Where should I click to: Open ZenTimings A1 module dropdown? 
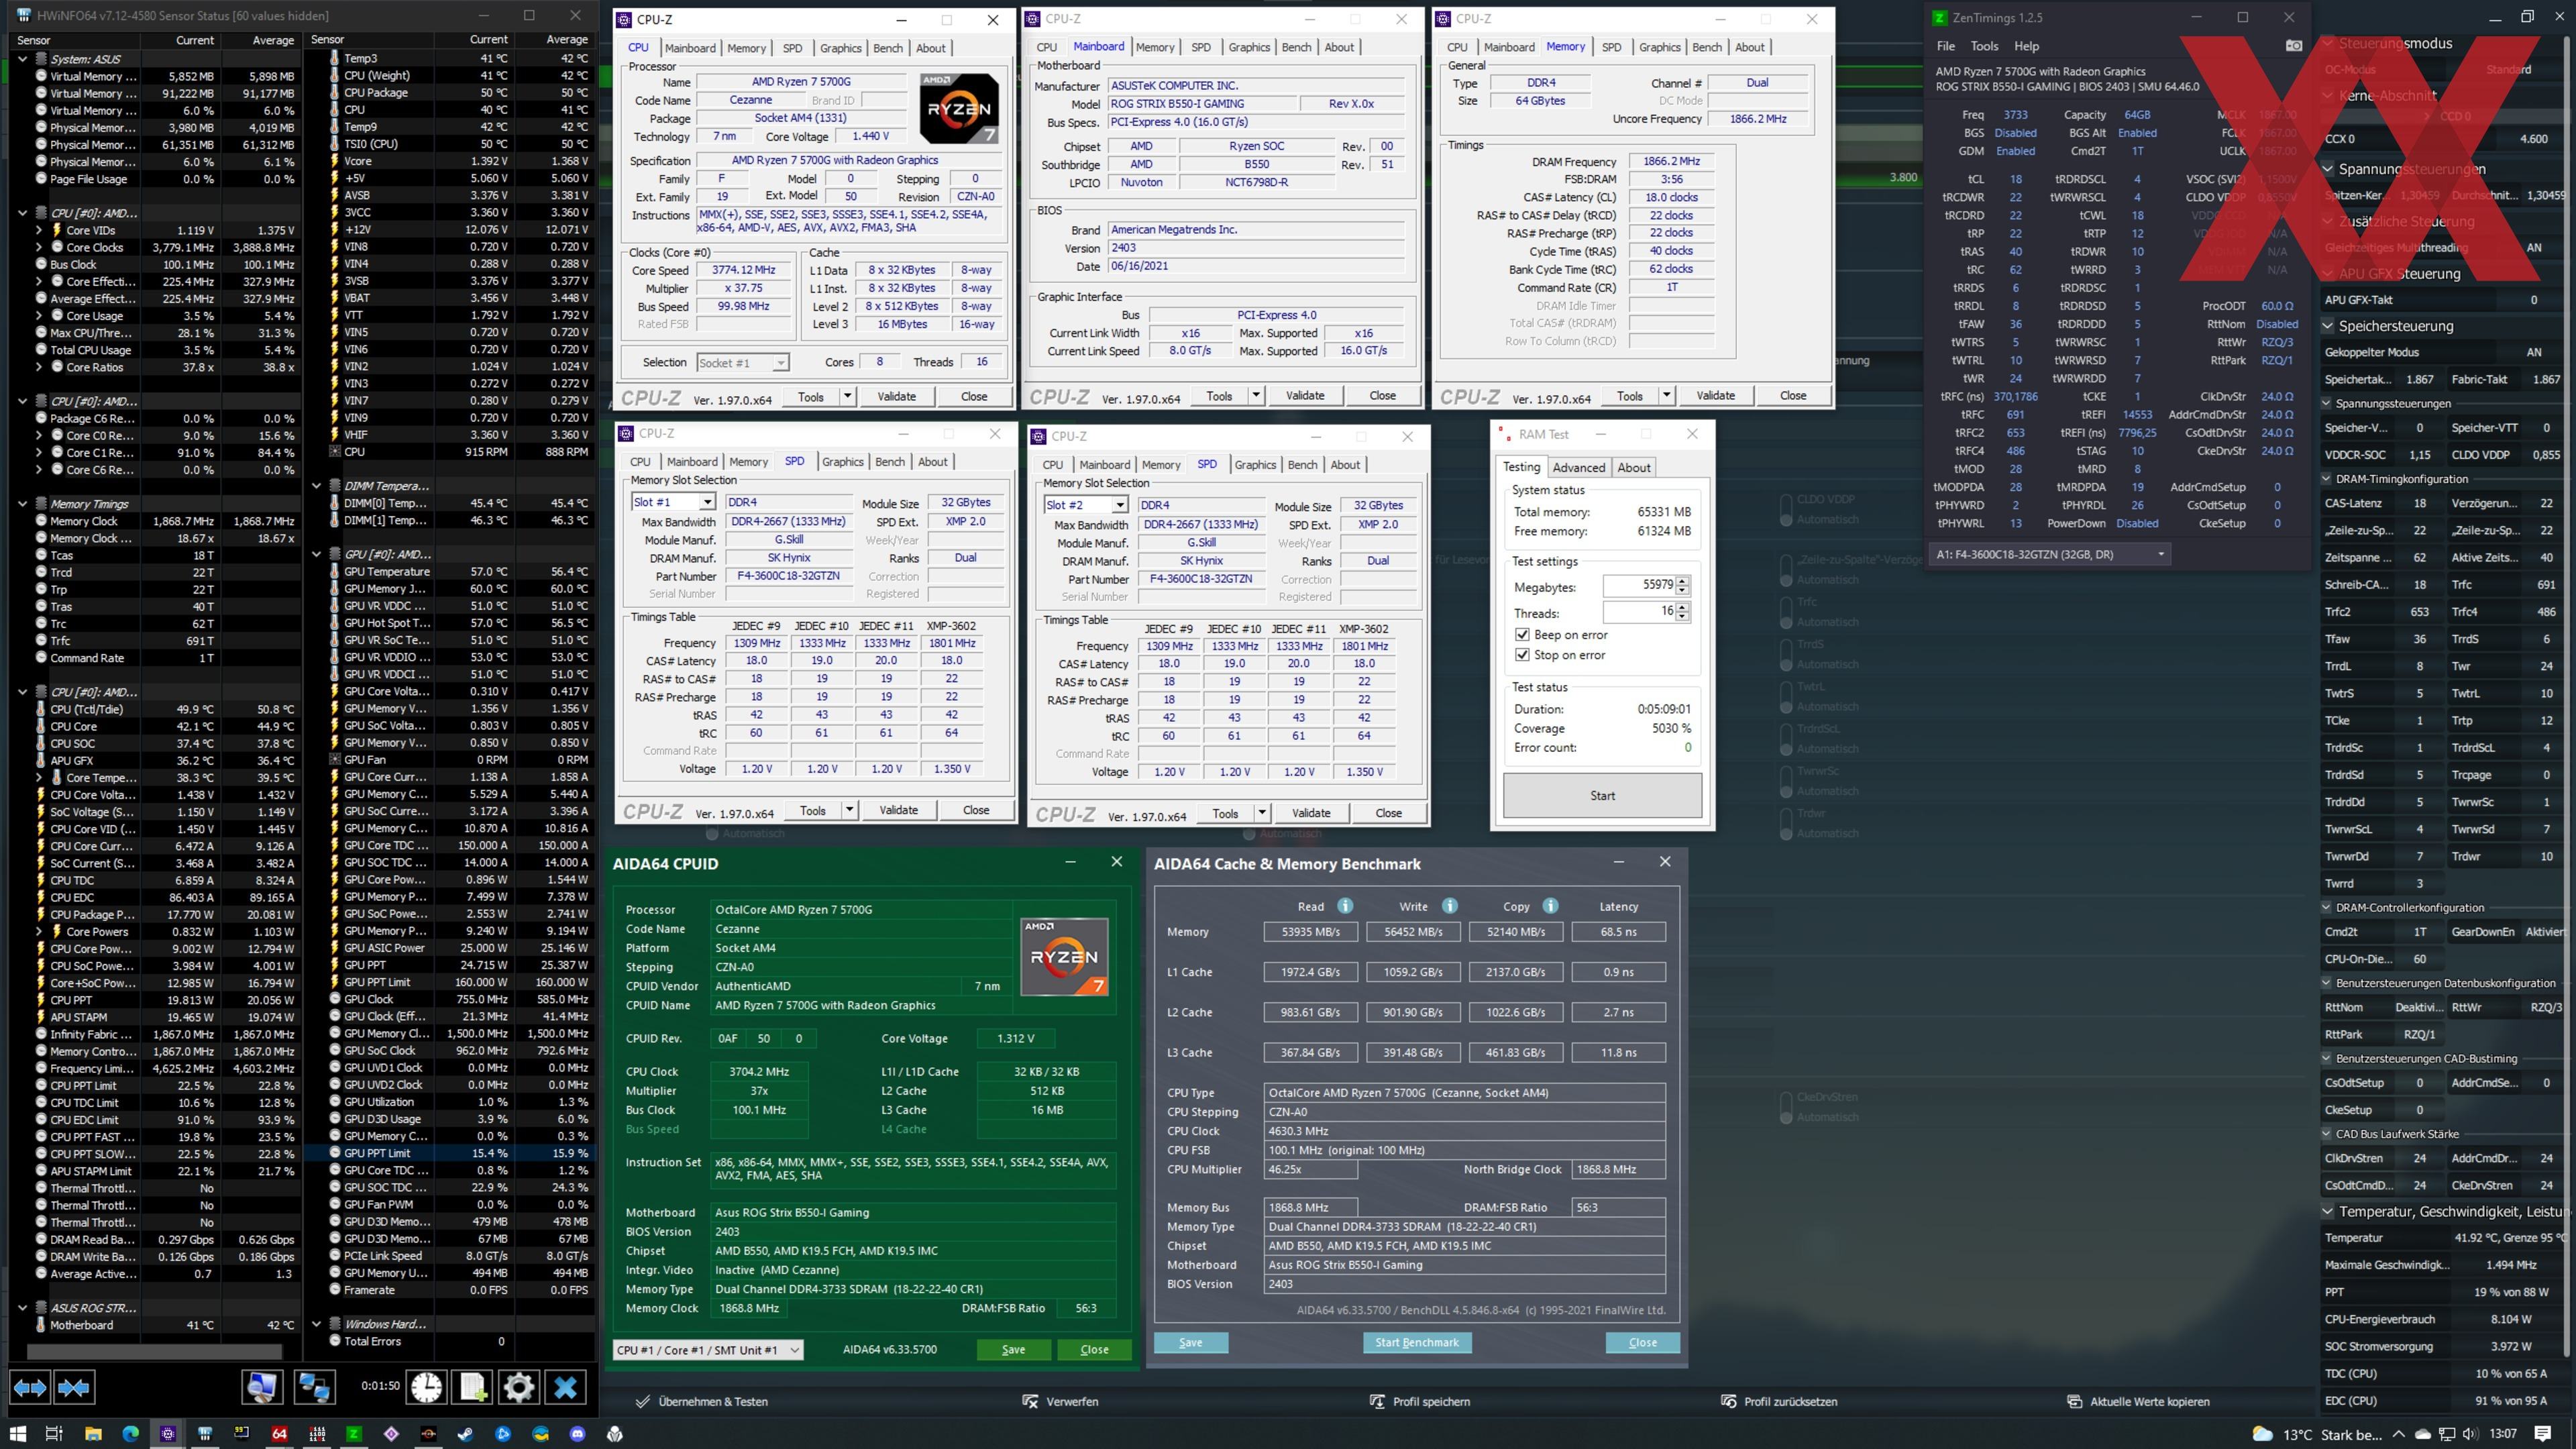click(2050, 554)
